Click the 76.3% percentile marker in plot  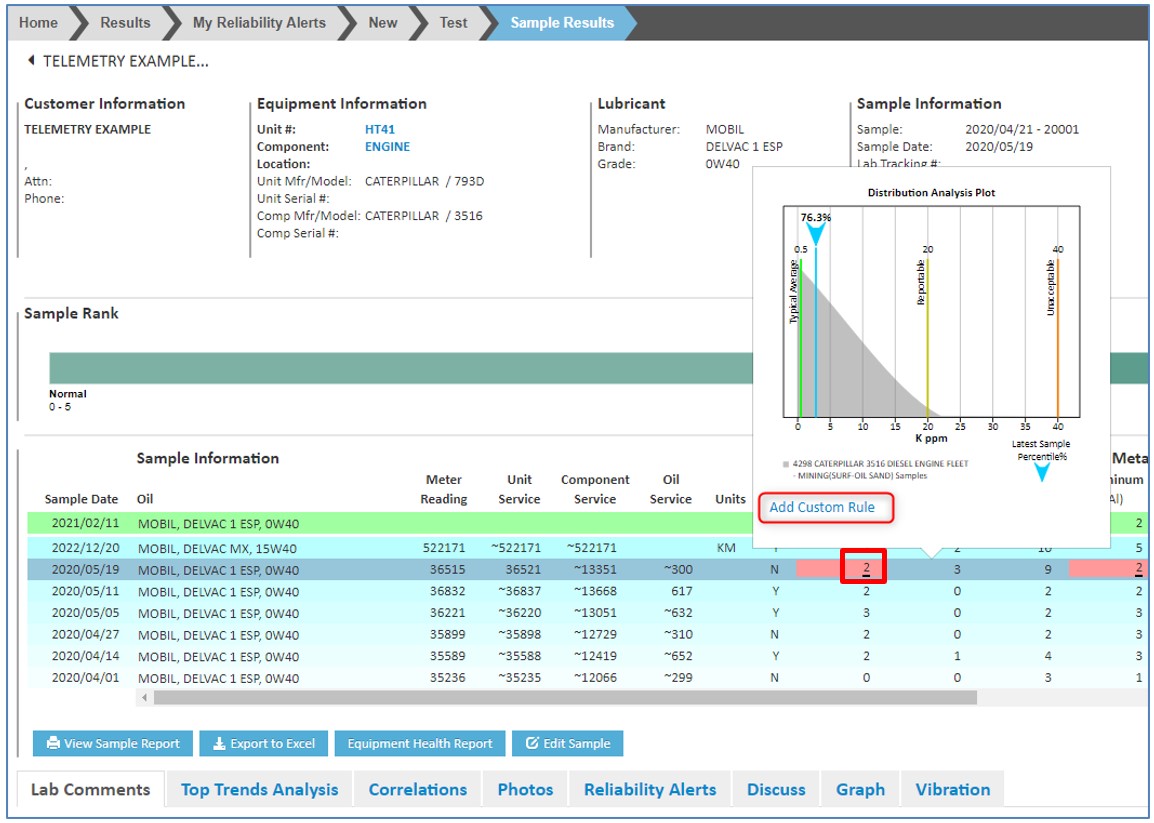(x=816, y=234)
